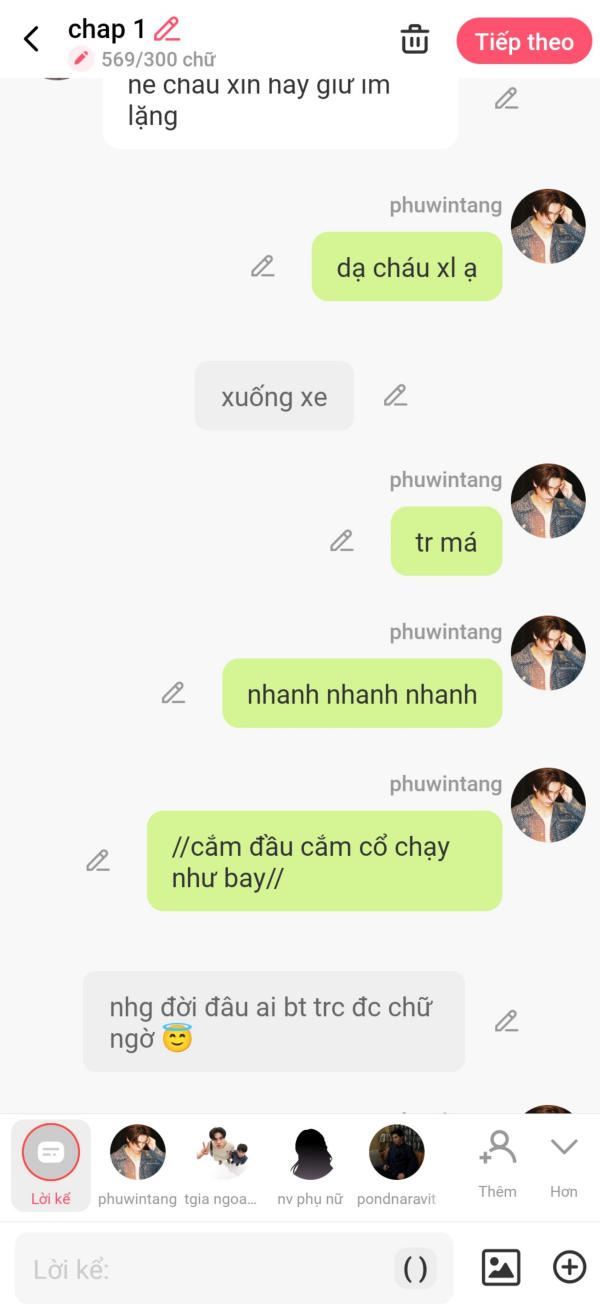The width and height of the screenshot is (600, 1306).
Task: Insert parentheses with the ( ) button
Action: (415, 1268)
